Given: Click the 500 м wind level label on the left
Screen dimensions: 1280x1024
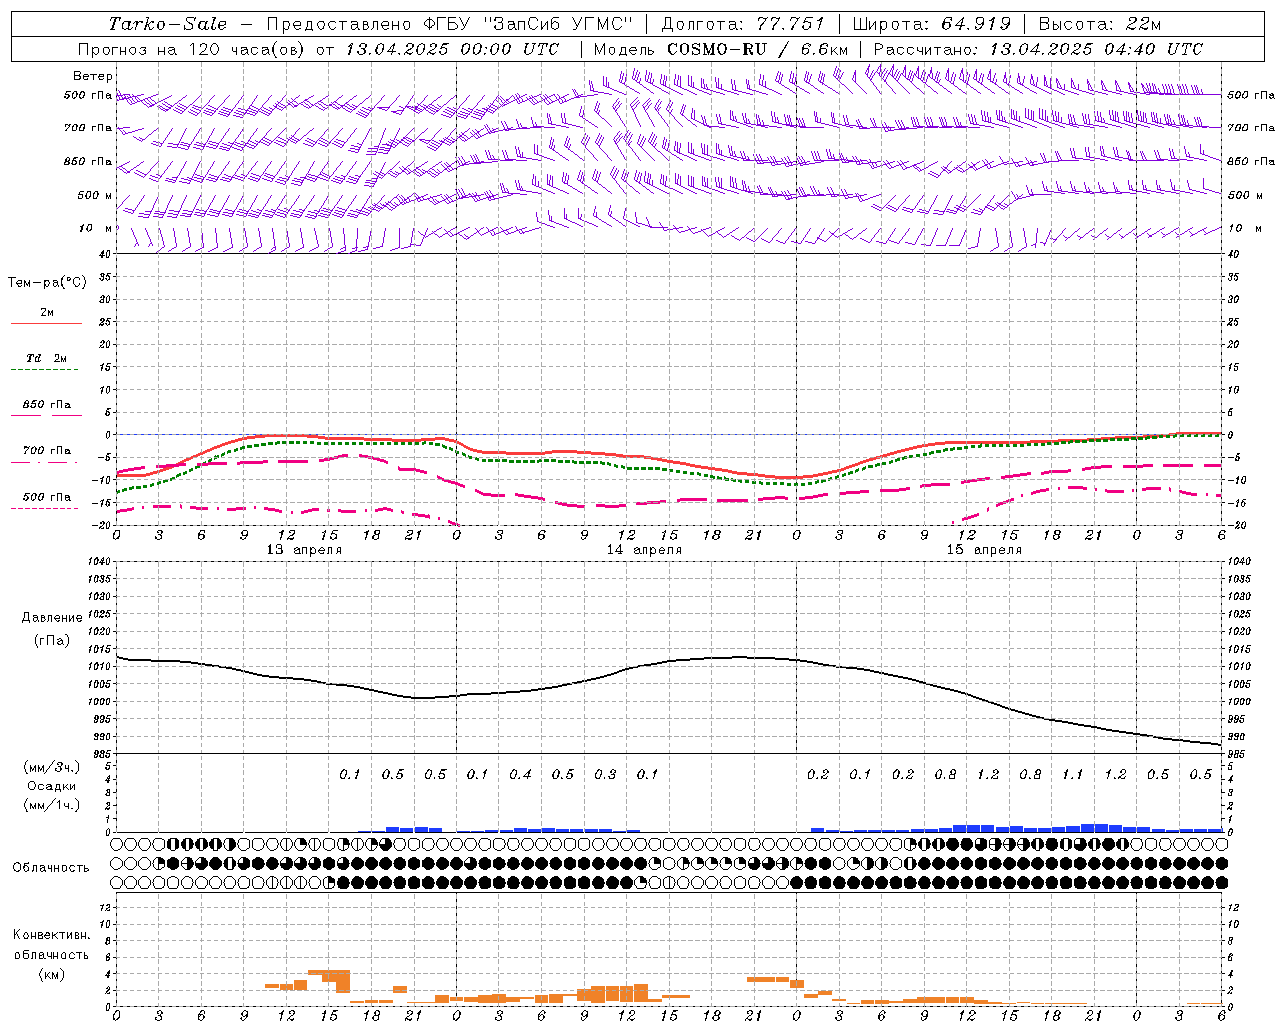Looking at the screenshot, I should coord(95,195).
